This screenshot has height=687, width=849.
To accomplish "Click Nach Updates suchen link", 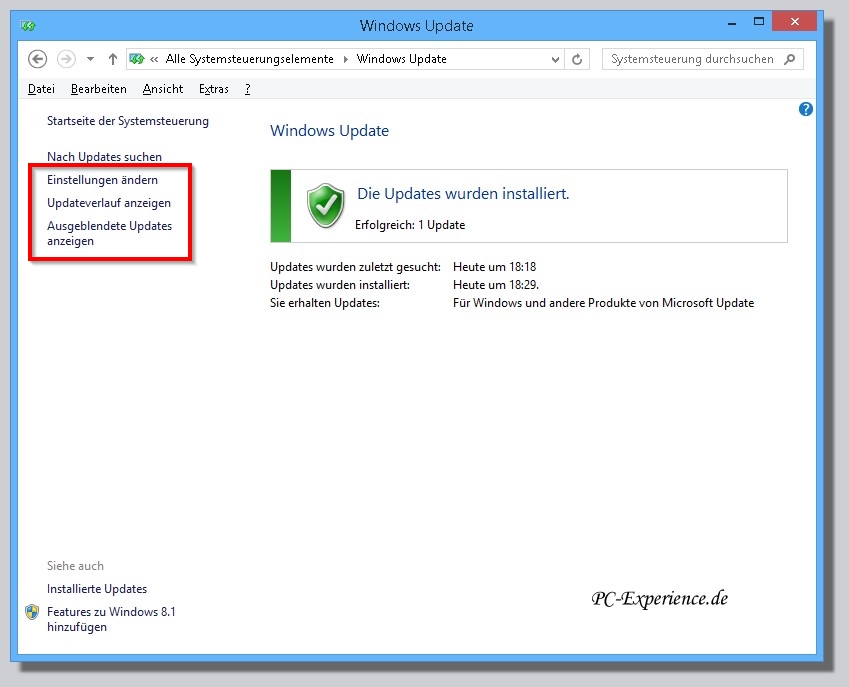I will coord(104,157).
